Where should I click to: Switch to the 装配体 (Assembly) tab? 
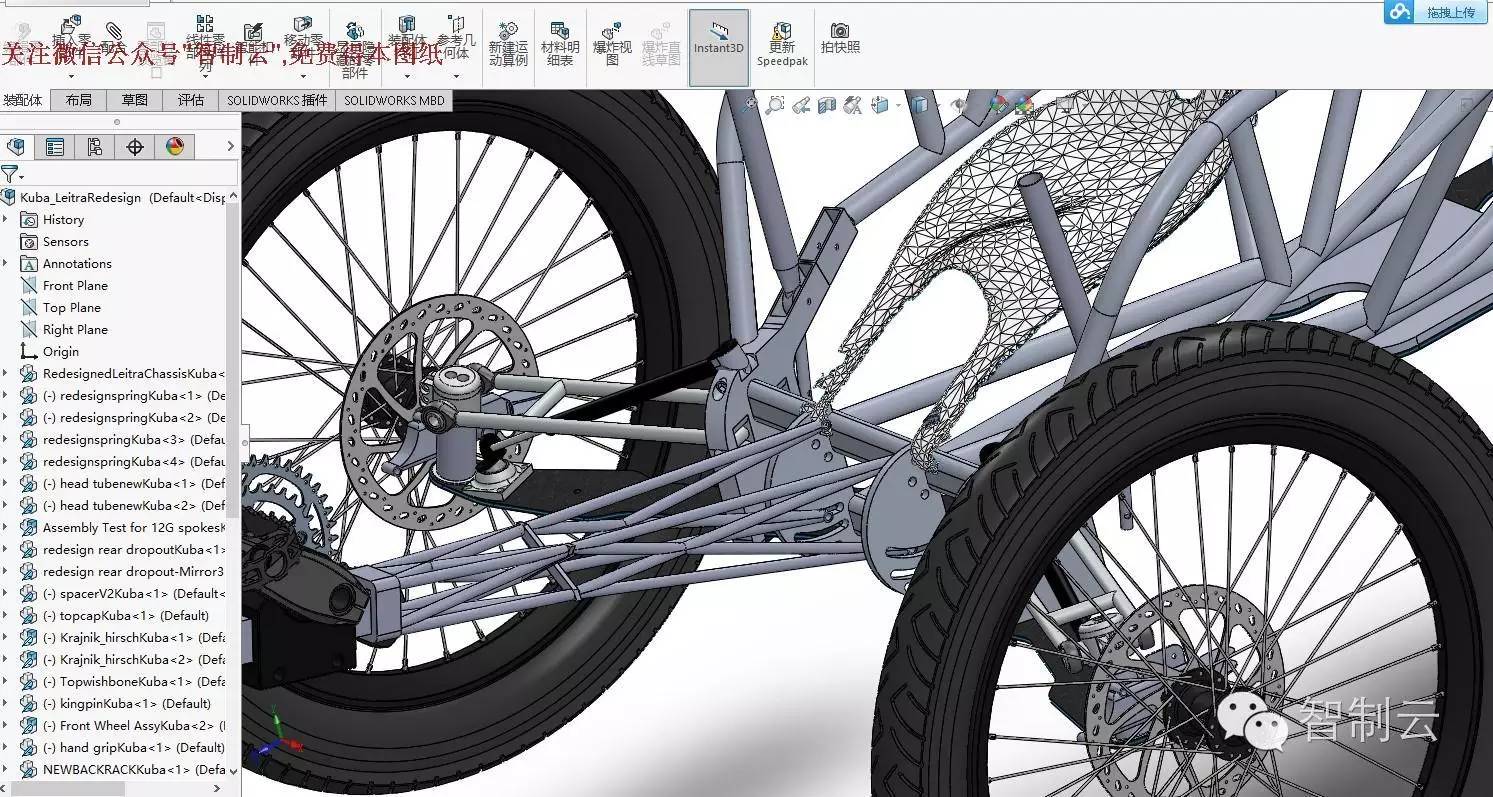(x=24, y=100)
